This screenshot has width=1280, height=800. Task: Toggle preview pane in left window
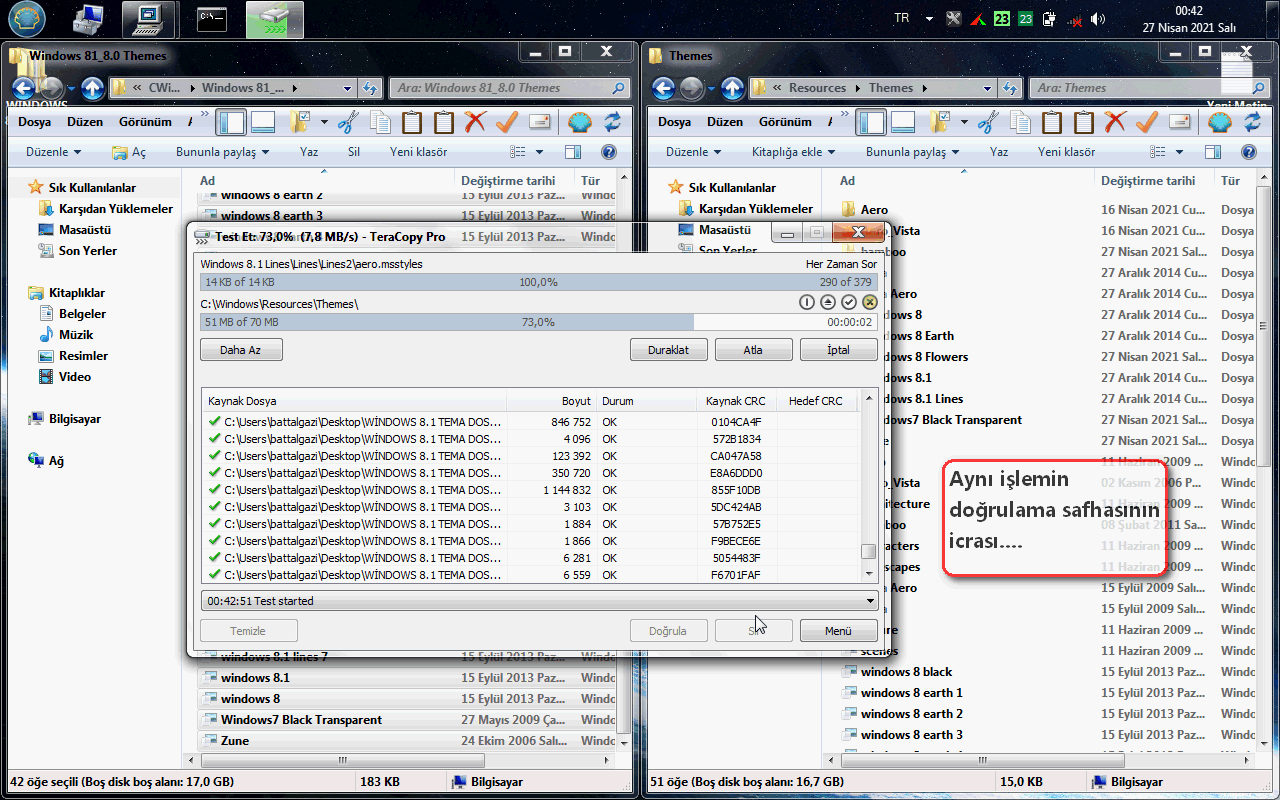click(573, 152)
